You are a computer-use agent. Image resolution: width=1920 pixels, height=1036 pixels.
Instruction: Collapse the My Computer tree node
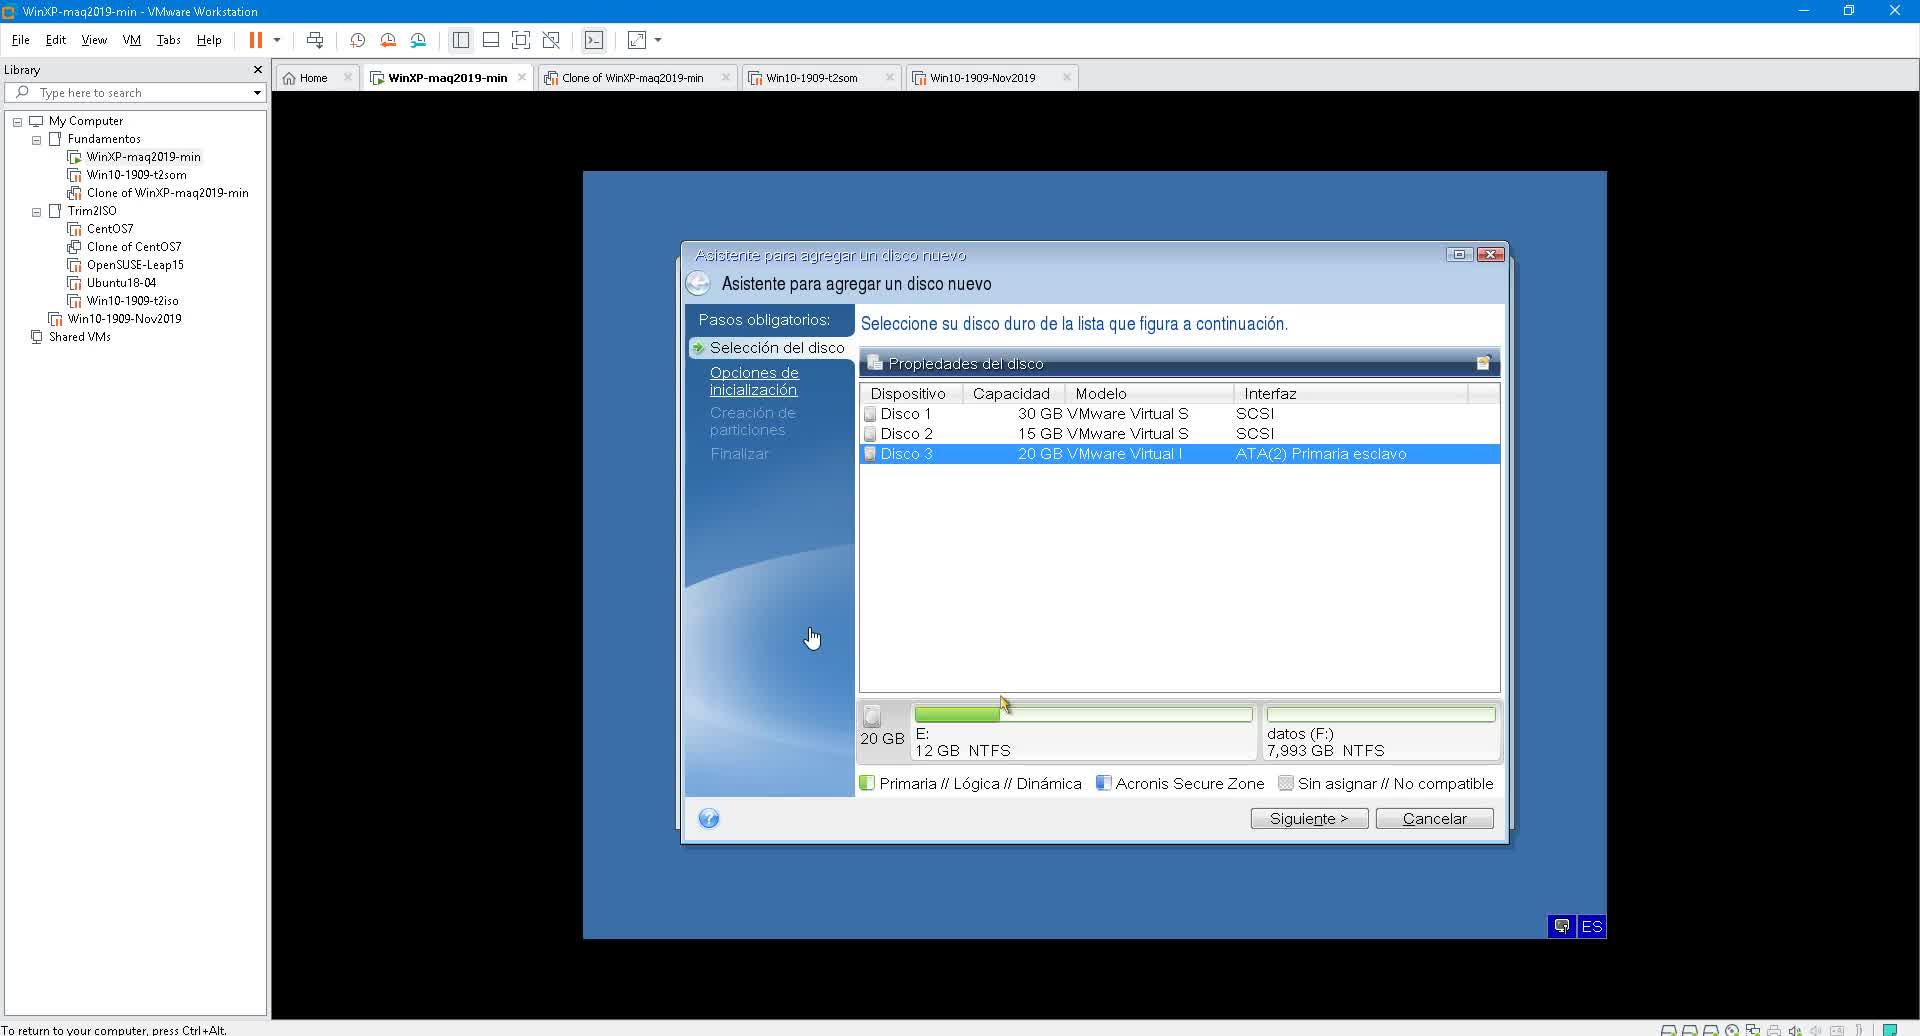[x=17, y=122]
